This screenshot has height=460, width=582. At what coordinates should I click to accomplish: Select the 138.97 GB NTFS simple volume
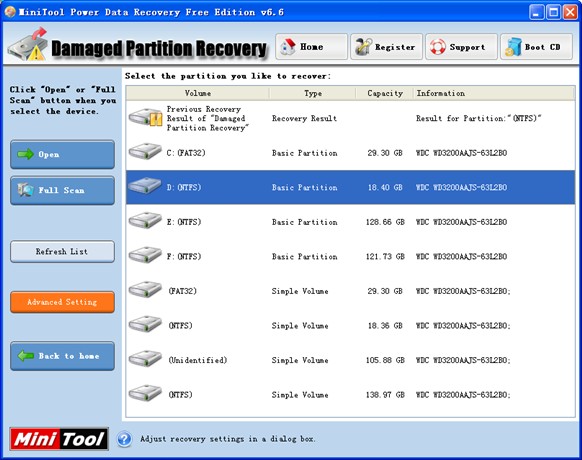350,394
